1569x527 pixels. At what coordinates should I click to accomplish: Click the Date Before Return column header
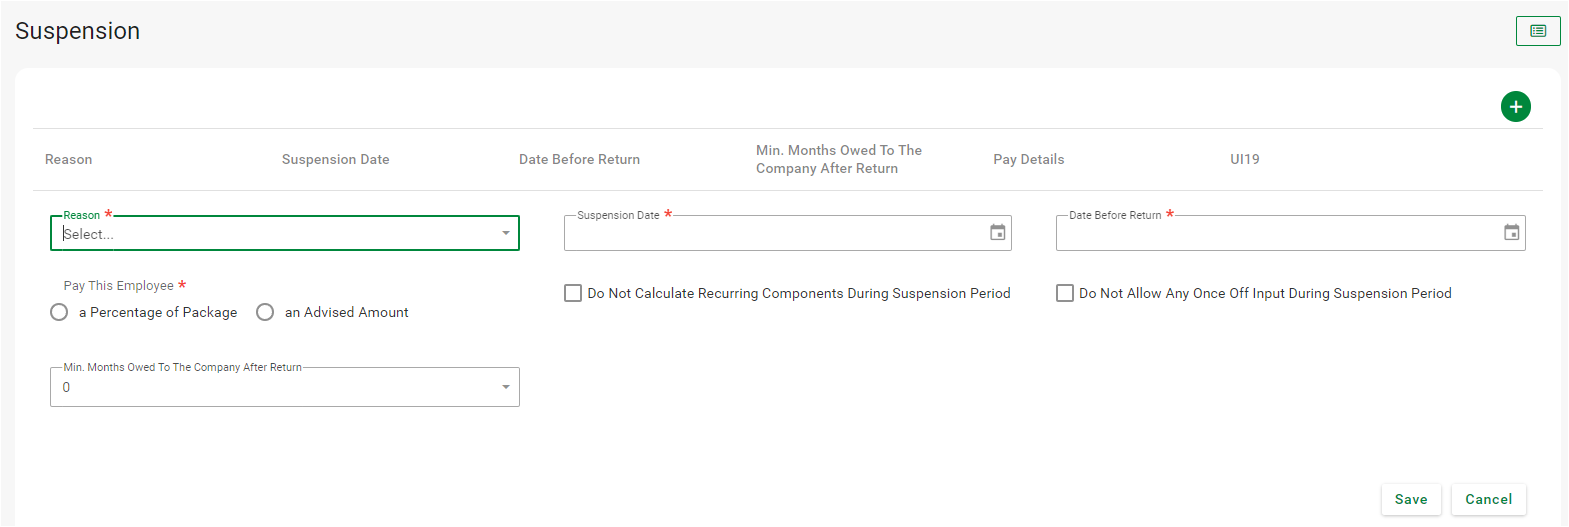579,159
